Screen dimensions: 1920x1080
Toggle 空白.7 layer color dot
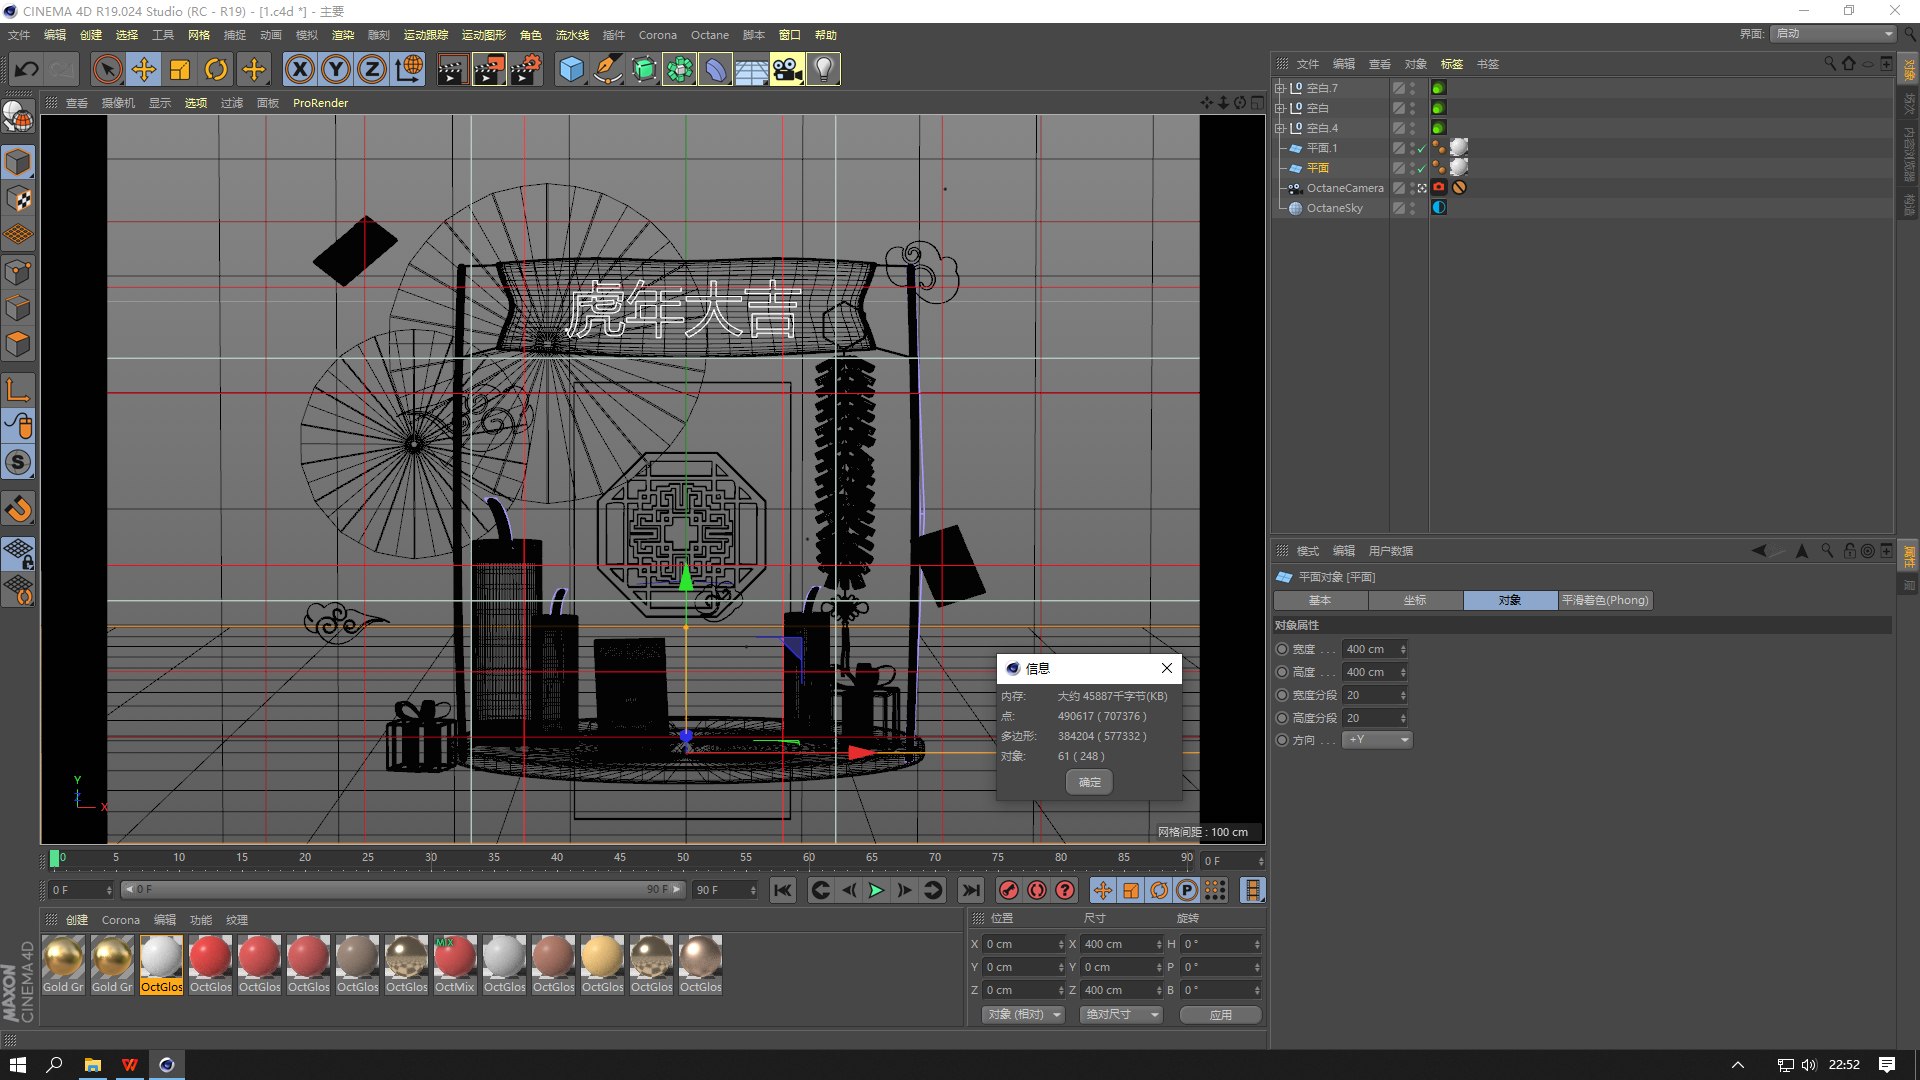tap(1399, 88)
